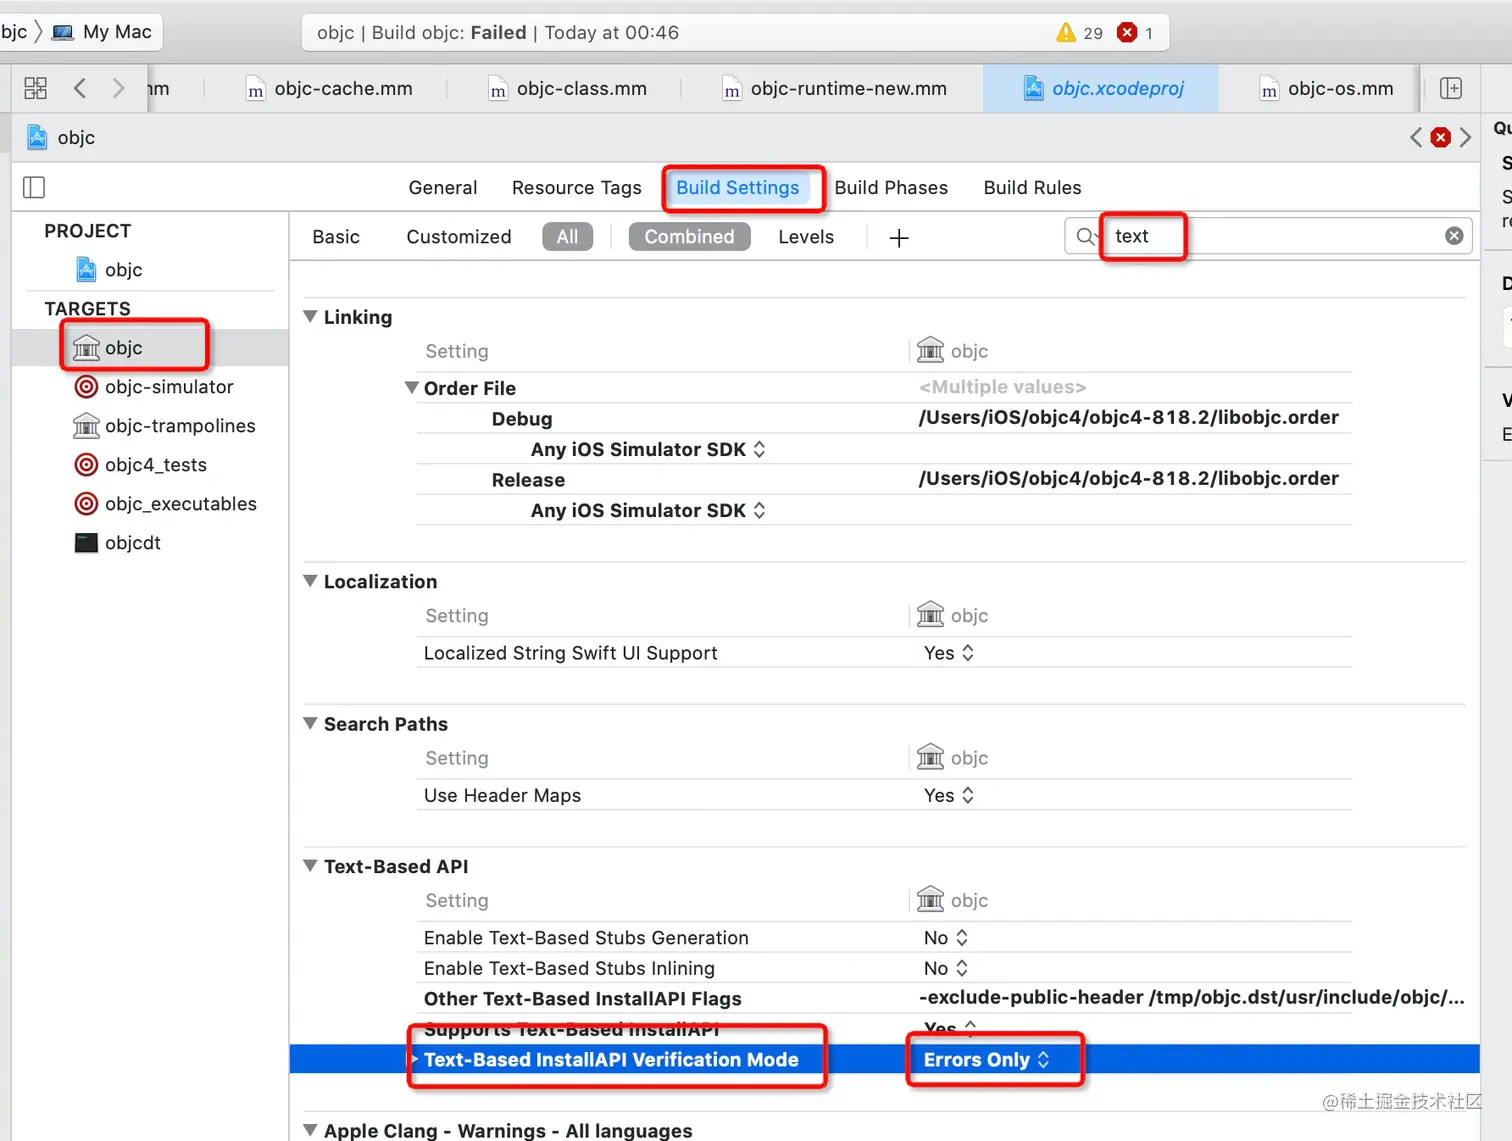The height and width of the screenshot is (1141, 1512).
Task: Switch to Combined view
Action: point(689,237)
